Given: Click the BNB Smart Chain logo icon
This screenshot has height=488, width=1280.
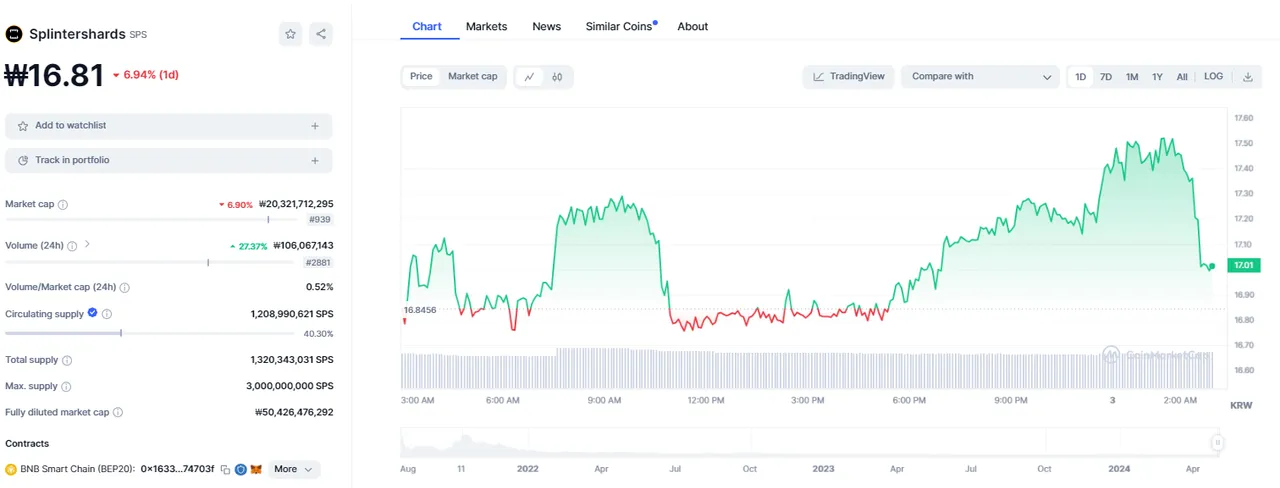Looking at the screenshot, I should [11, 469].
